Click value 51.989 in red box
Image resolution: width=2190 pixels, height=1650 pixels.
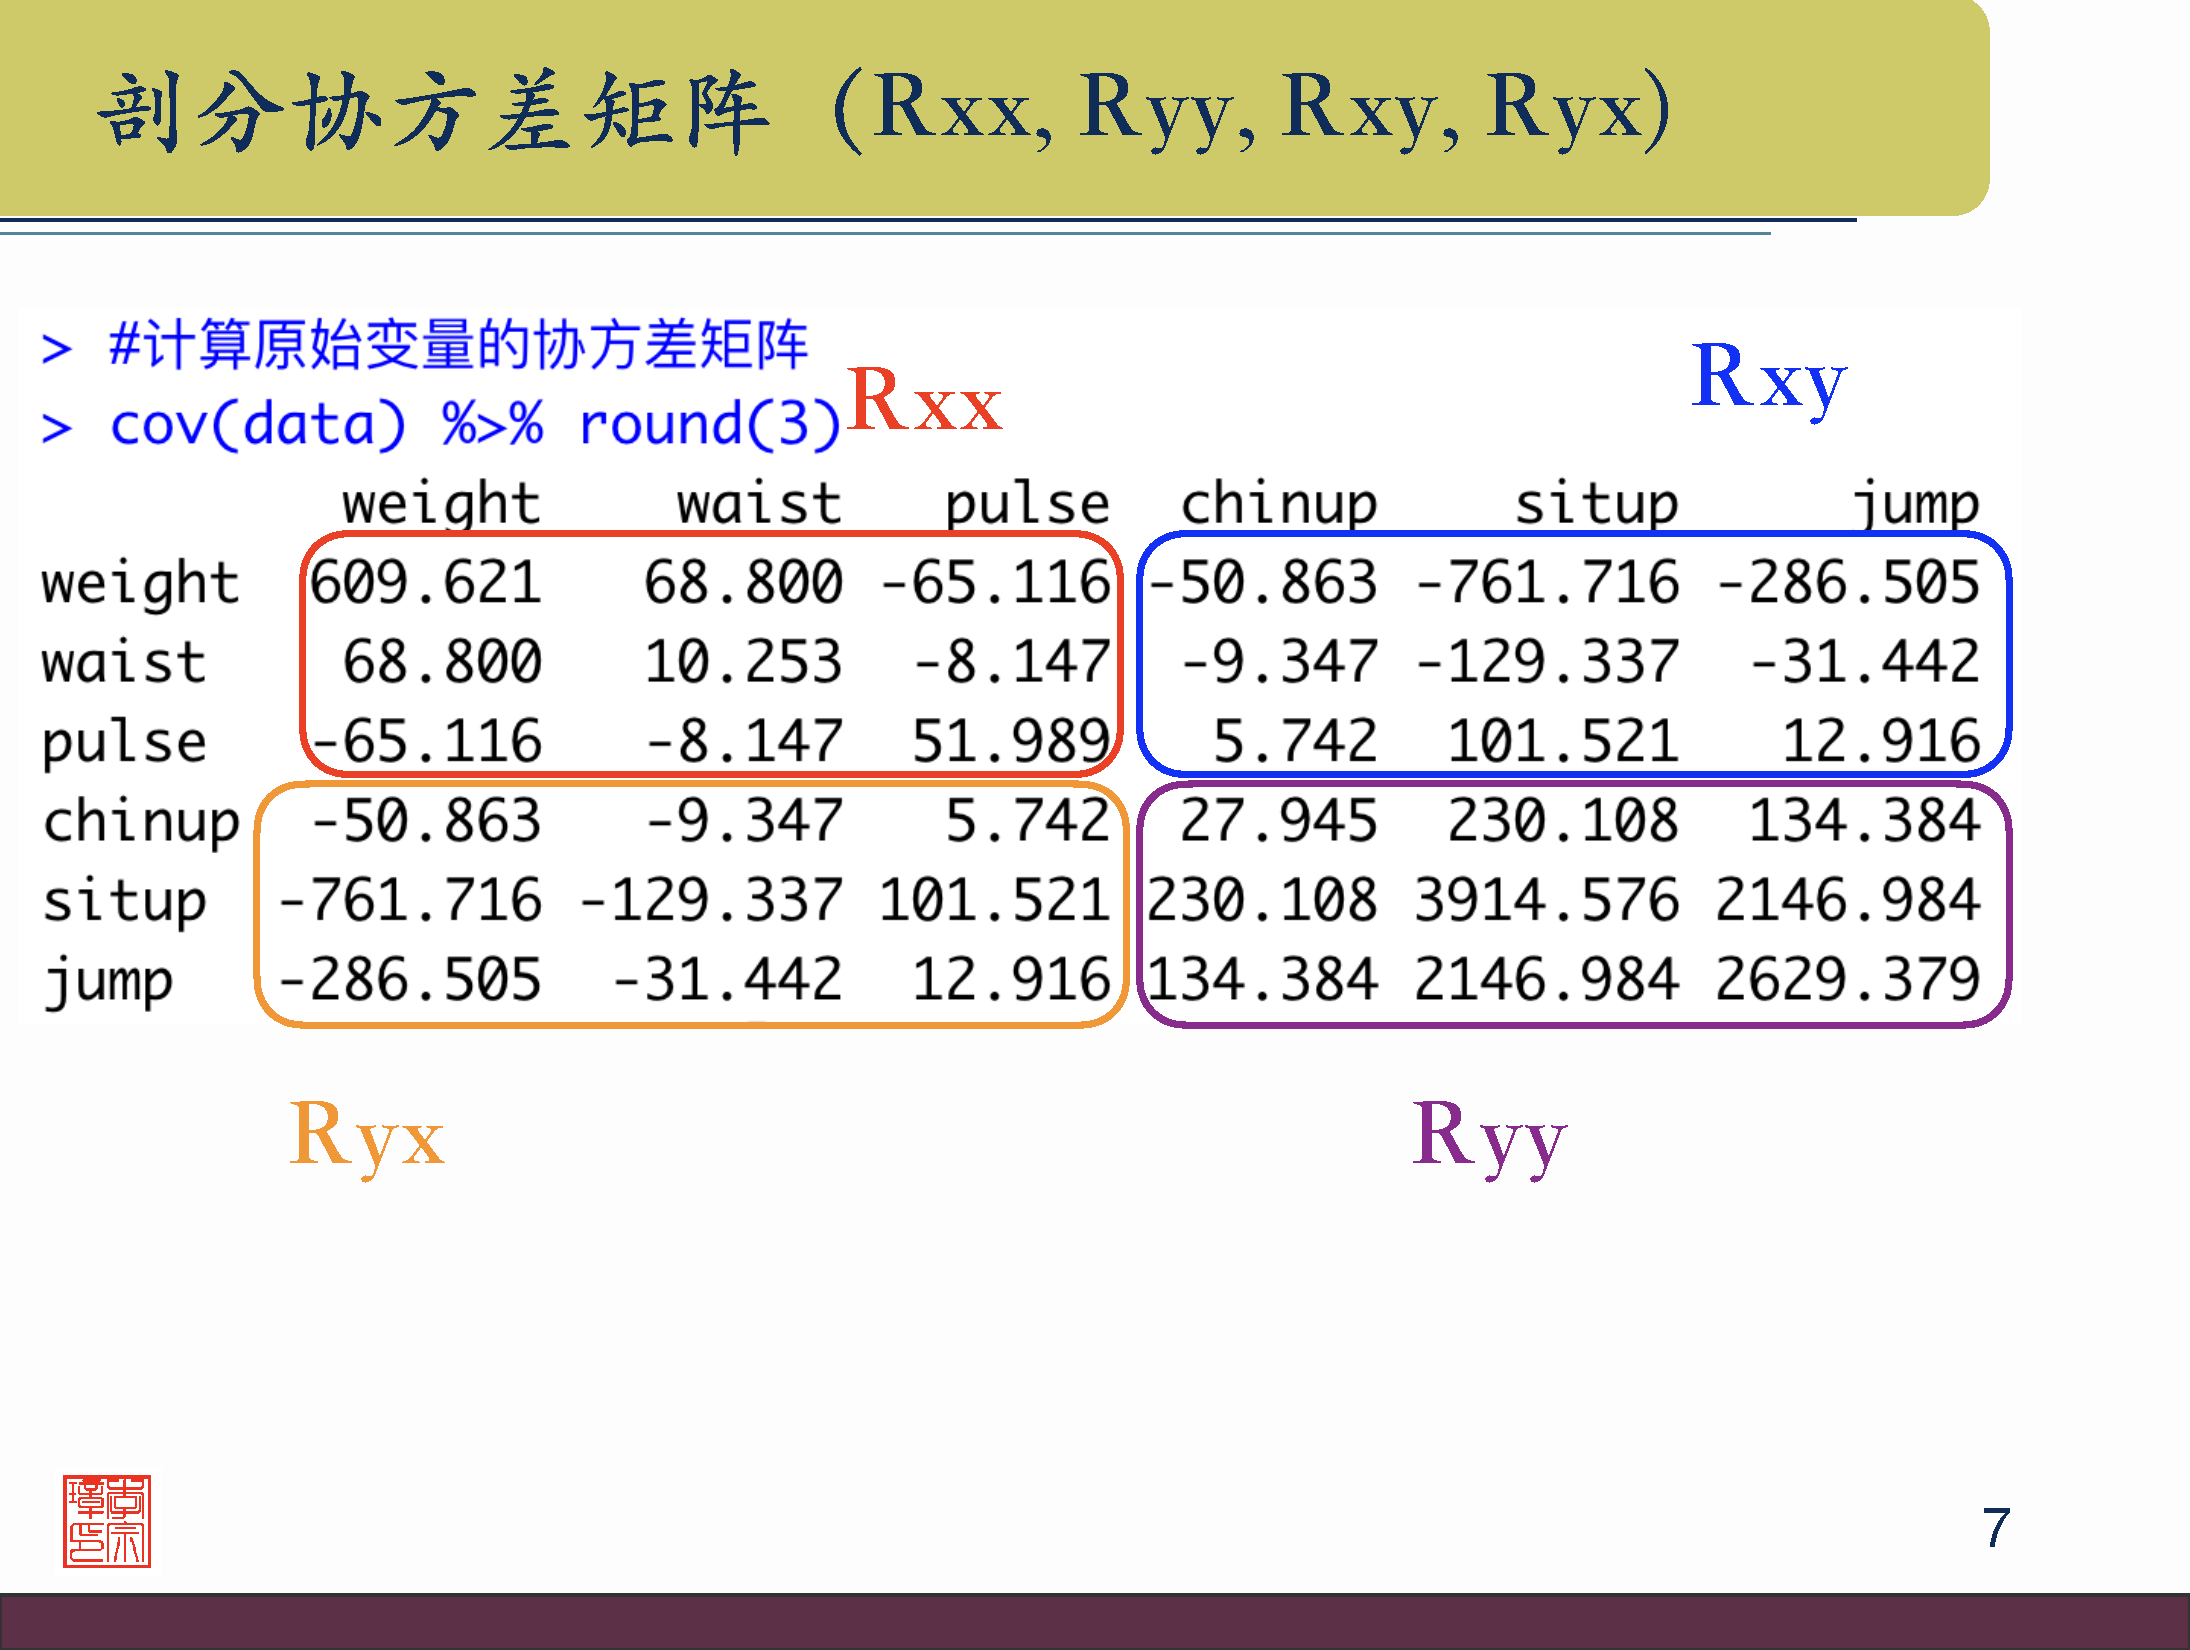(1010, 742)
